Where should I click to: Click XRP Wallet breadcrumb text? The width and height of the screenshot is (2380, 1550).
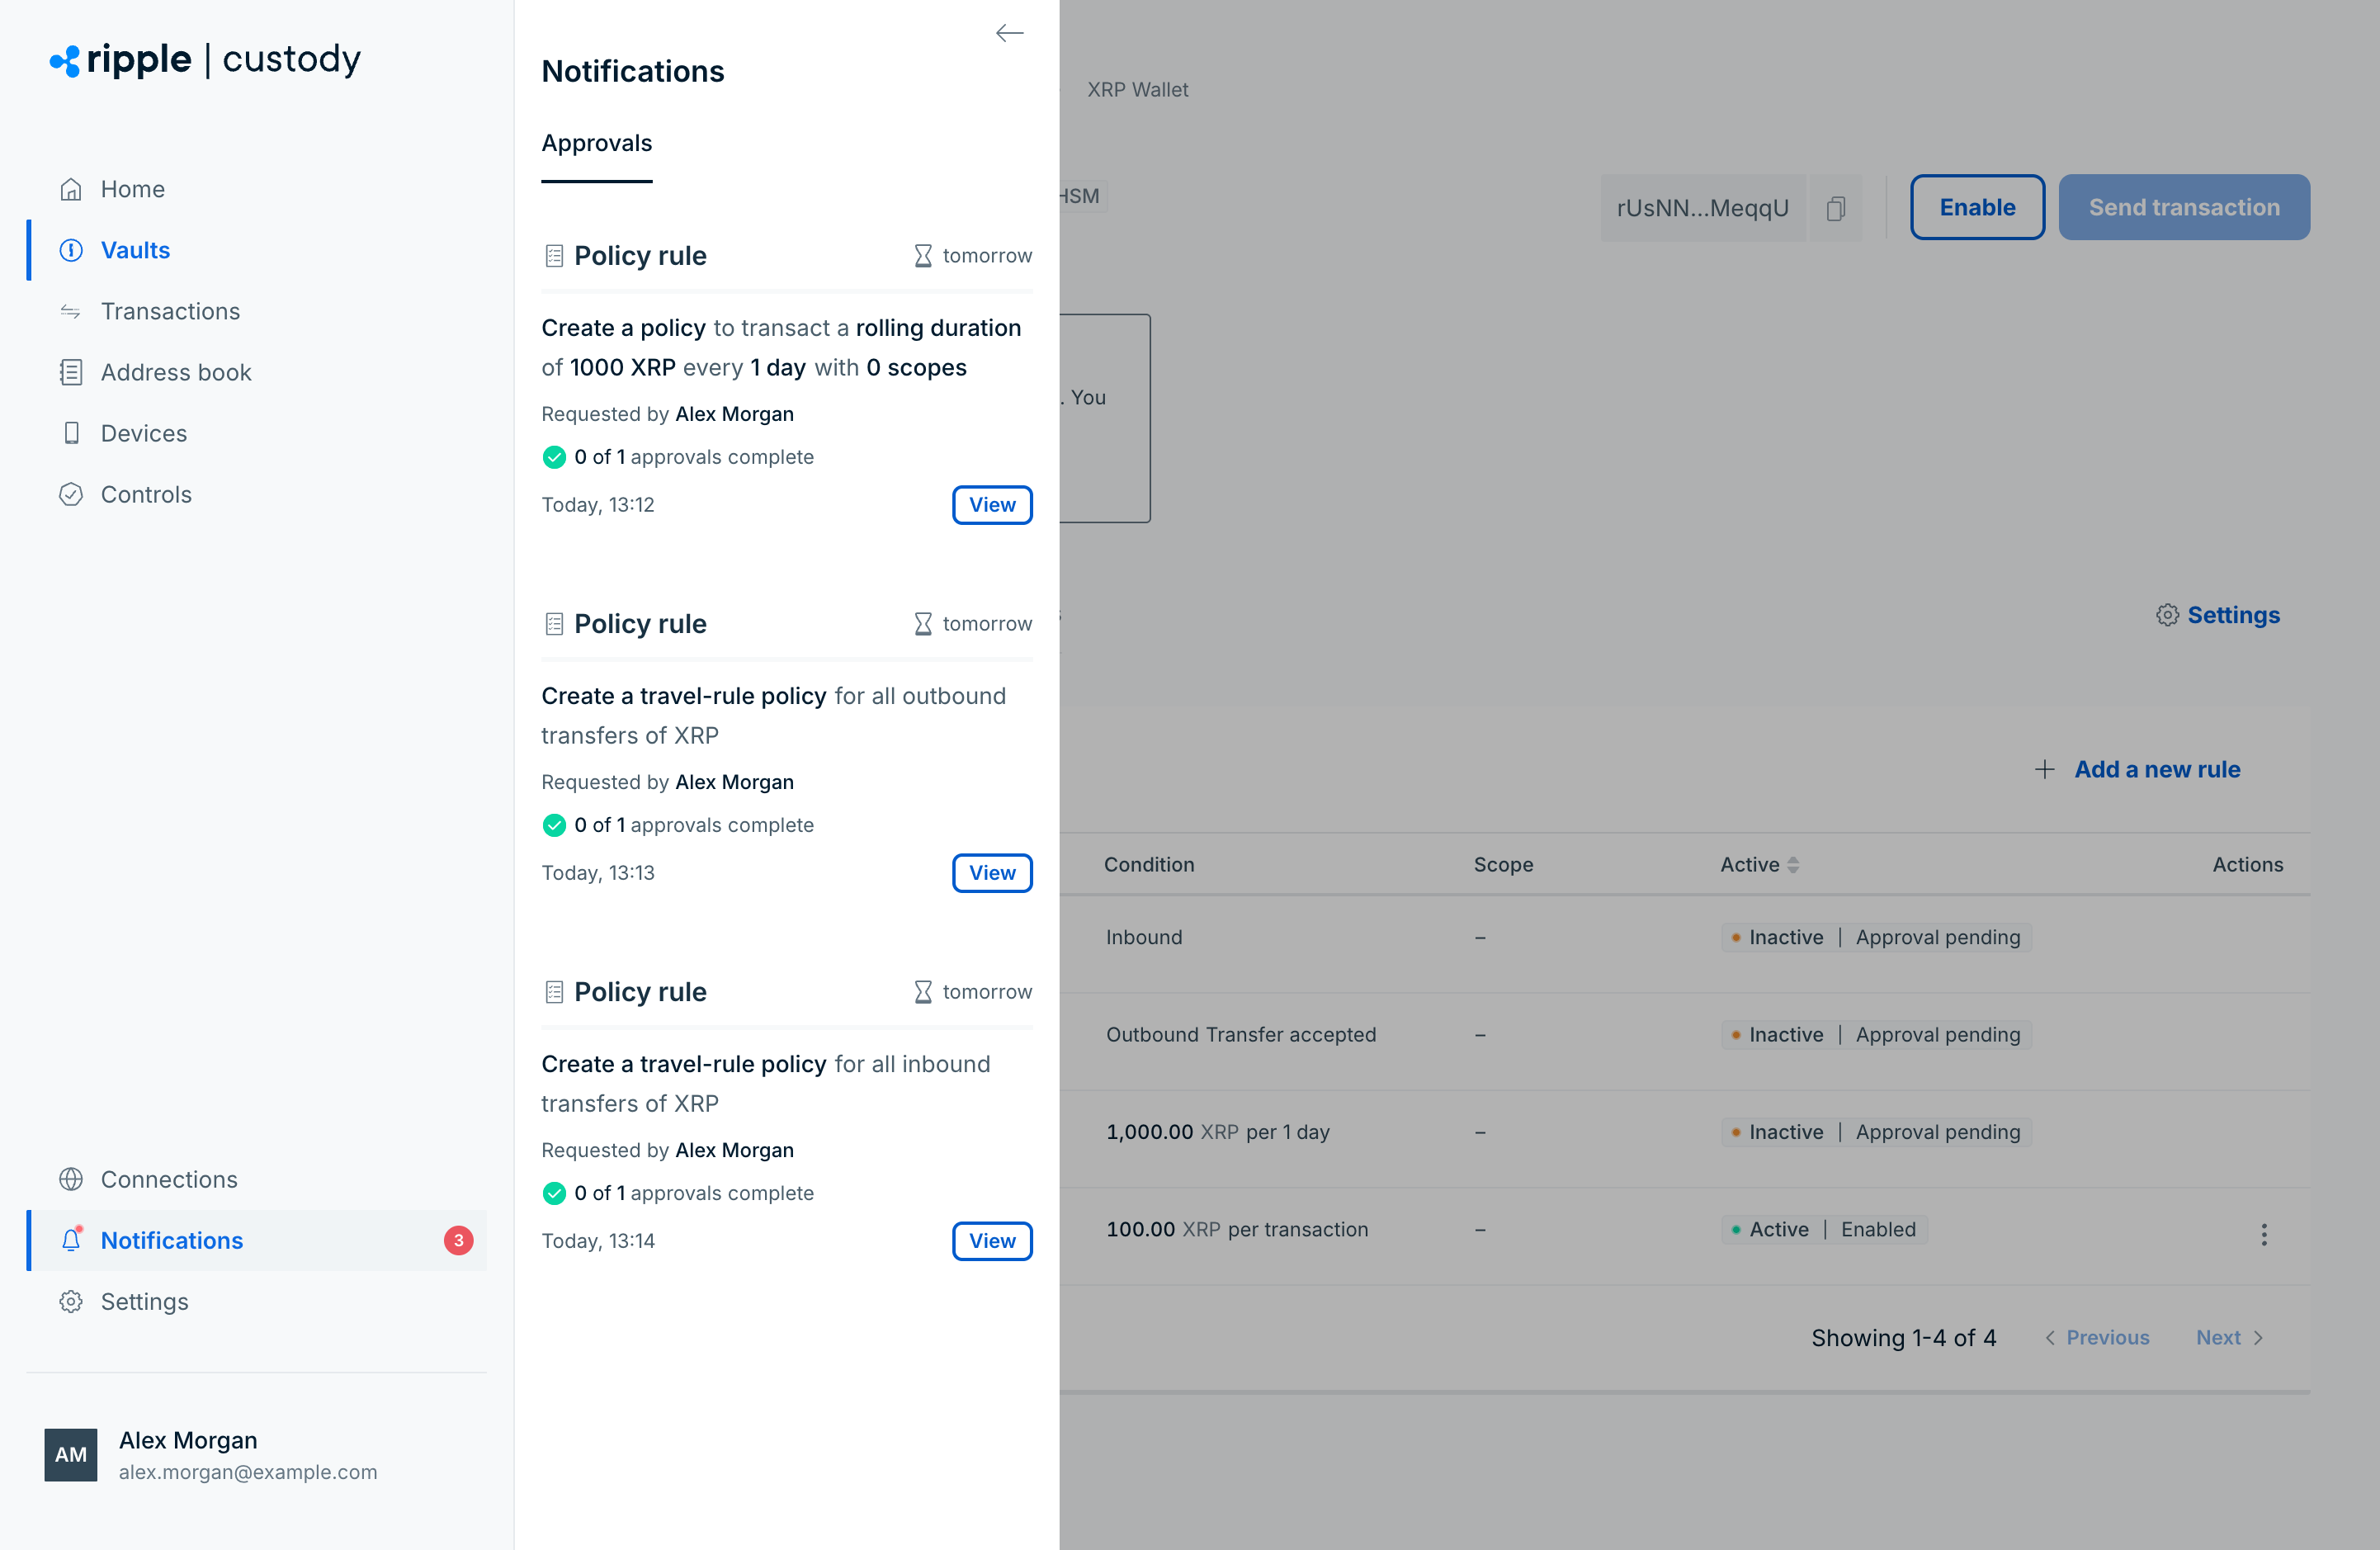(1138, 90)
